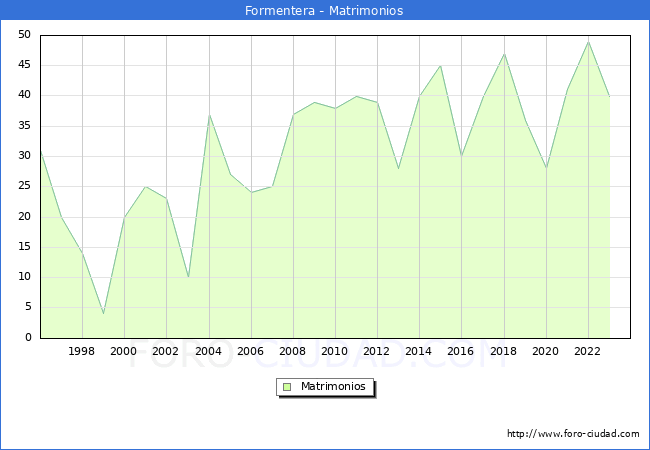Click the y-axis value 10
650x450 pixels.
[x=25, y=277]
